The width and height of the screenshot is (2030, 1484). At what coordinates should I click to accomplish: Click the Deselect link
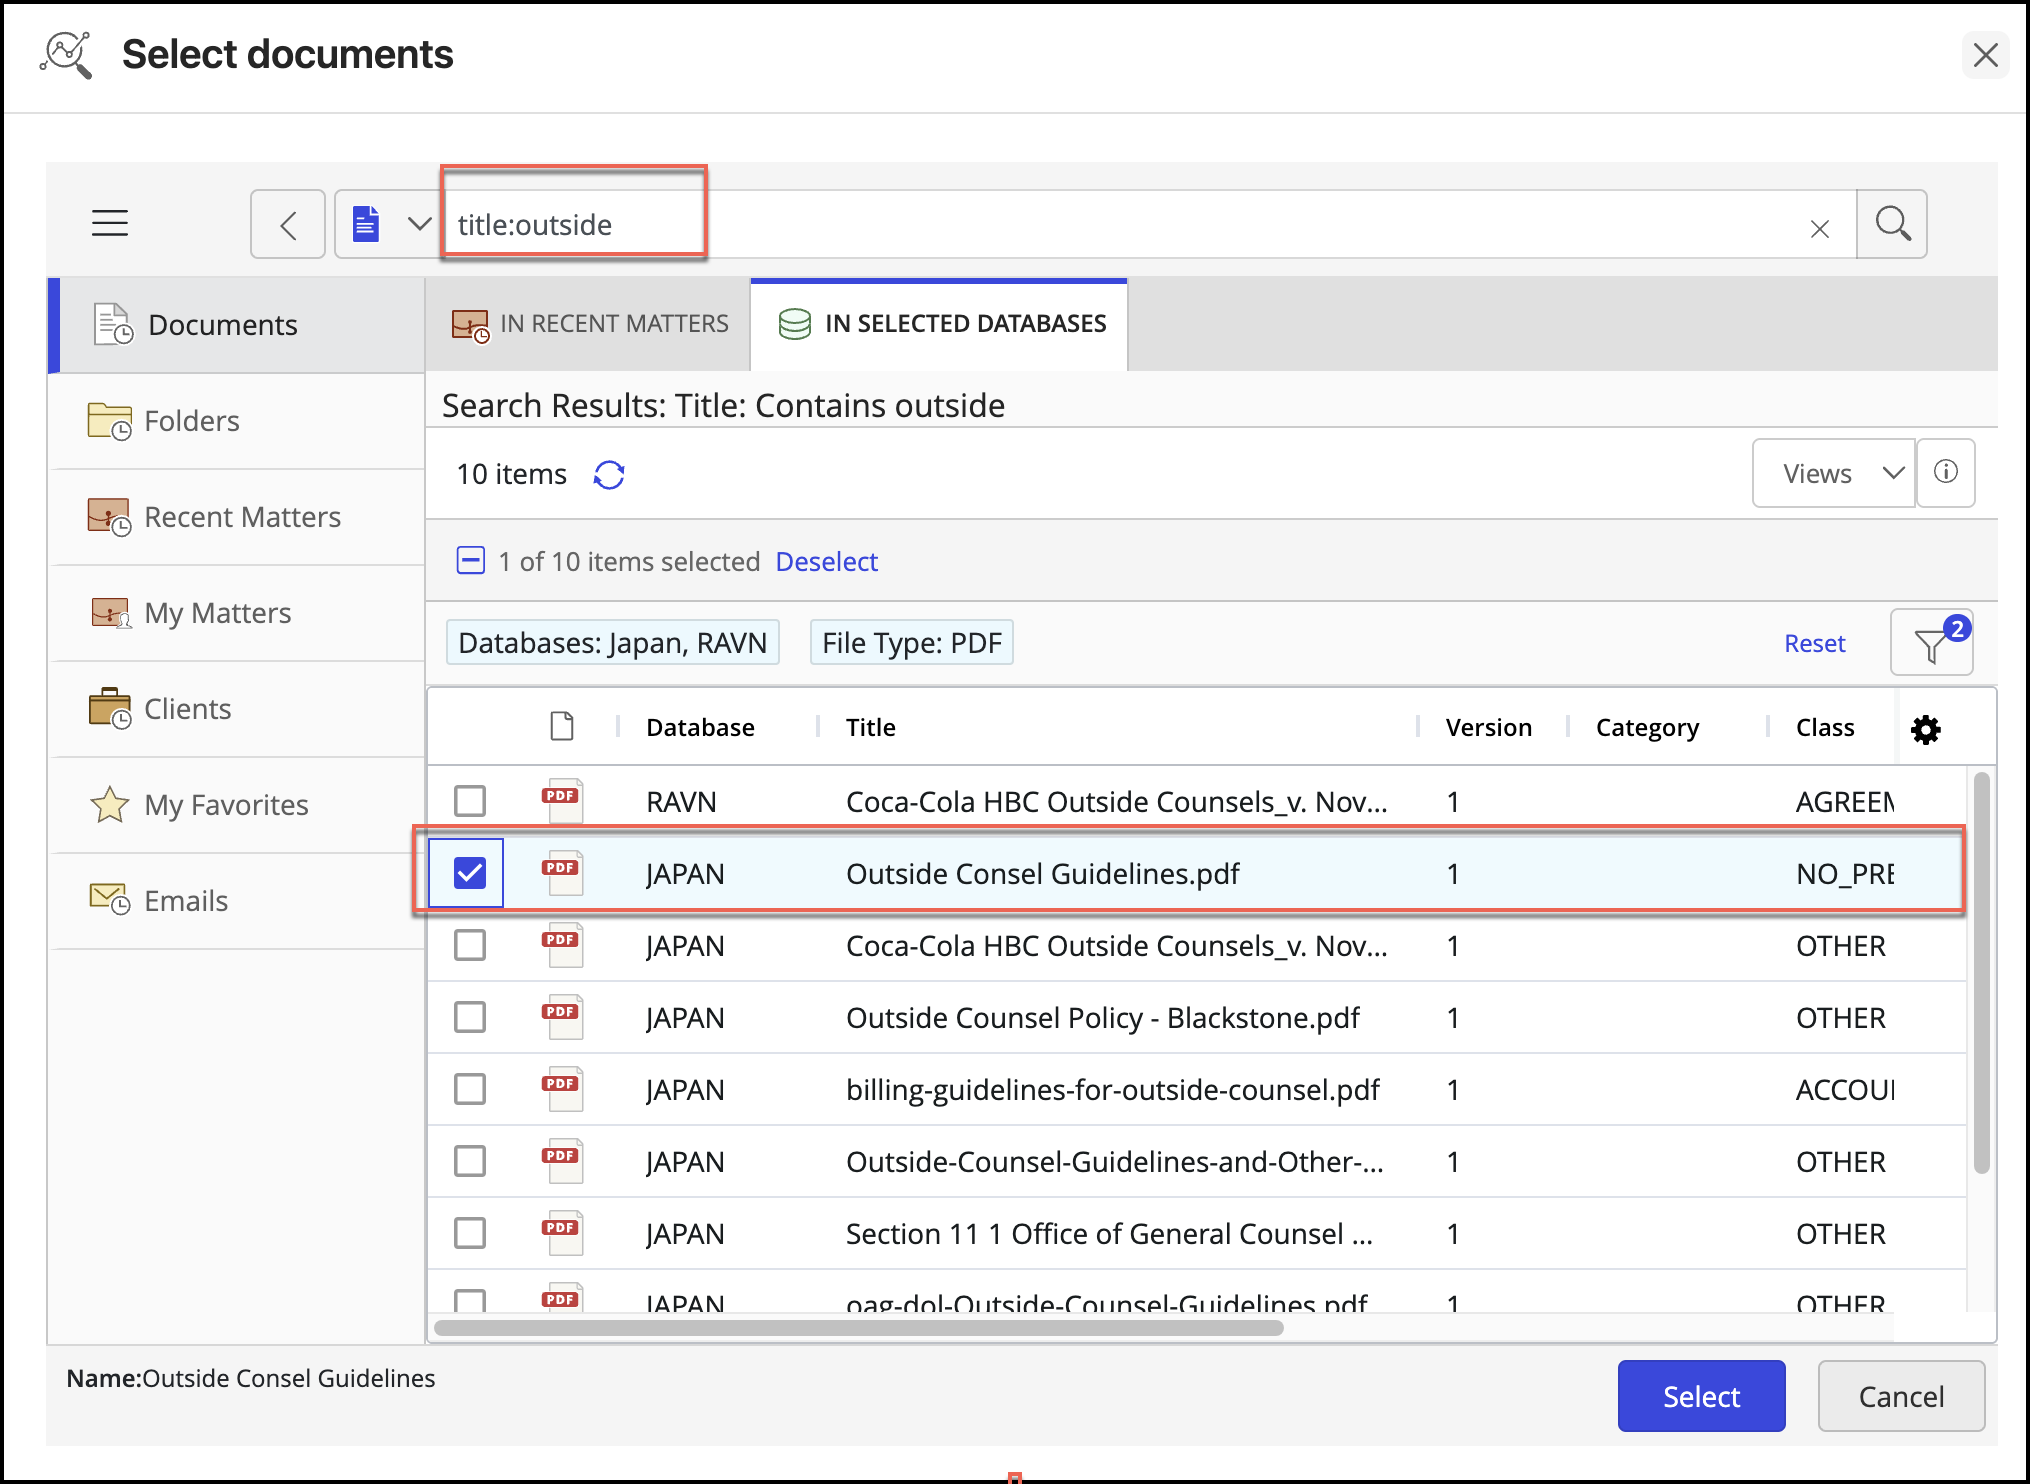pyautogui.click(x=826, y=561)
